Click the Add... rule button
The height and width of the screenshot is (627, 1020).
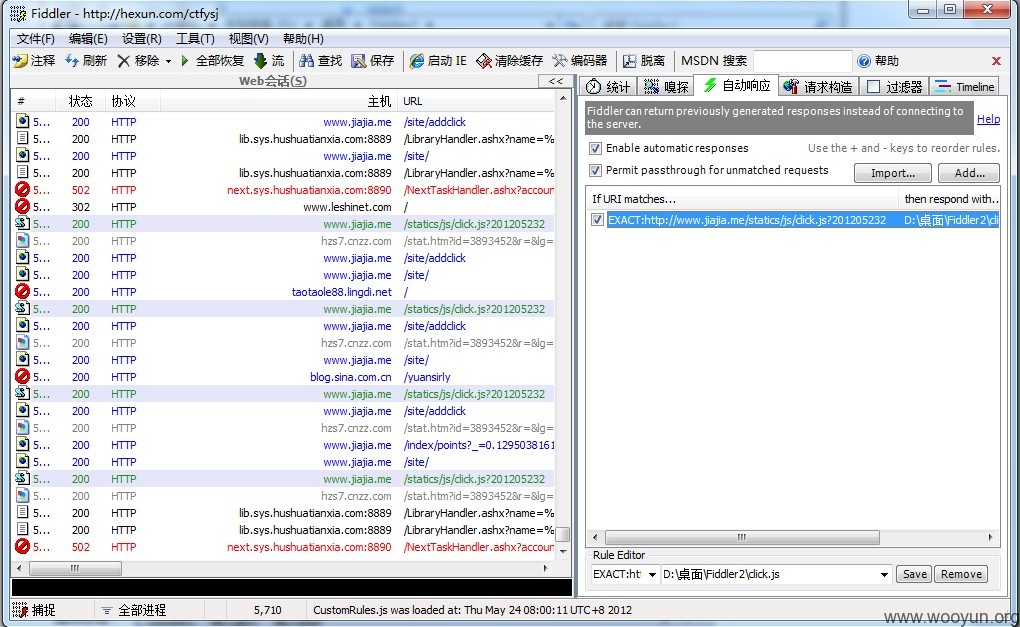(969, 173)
